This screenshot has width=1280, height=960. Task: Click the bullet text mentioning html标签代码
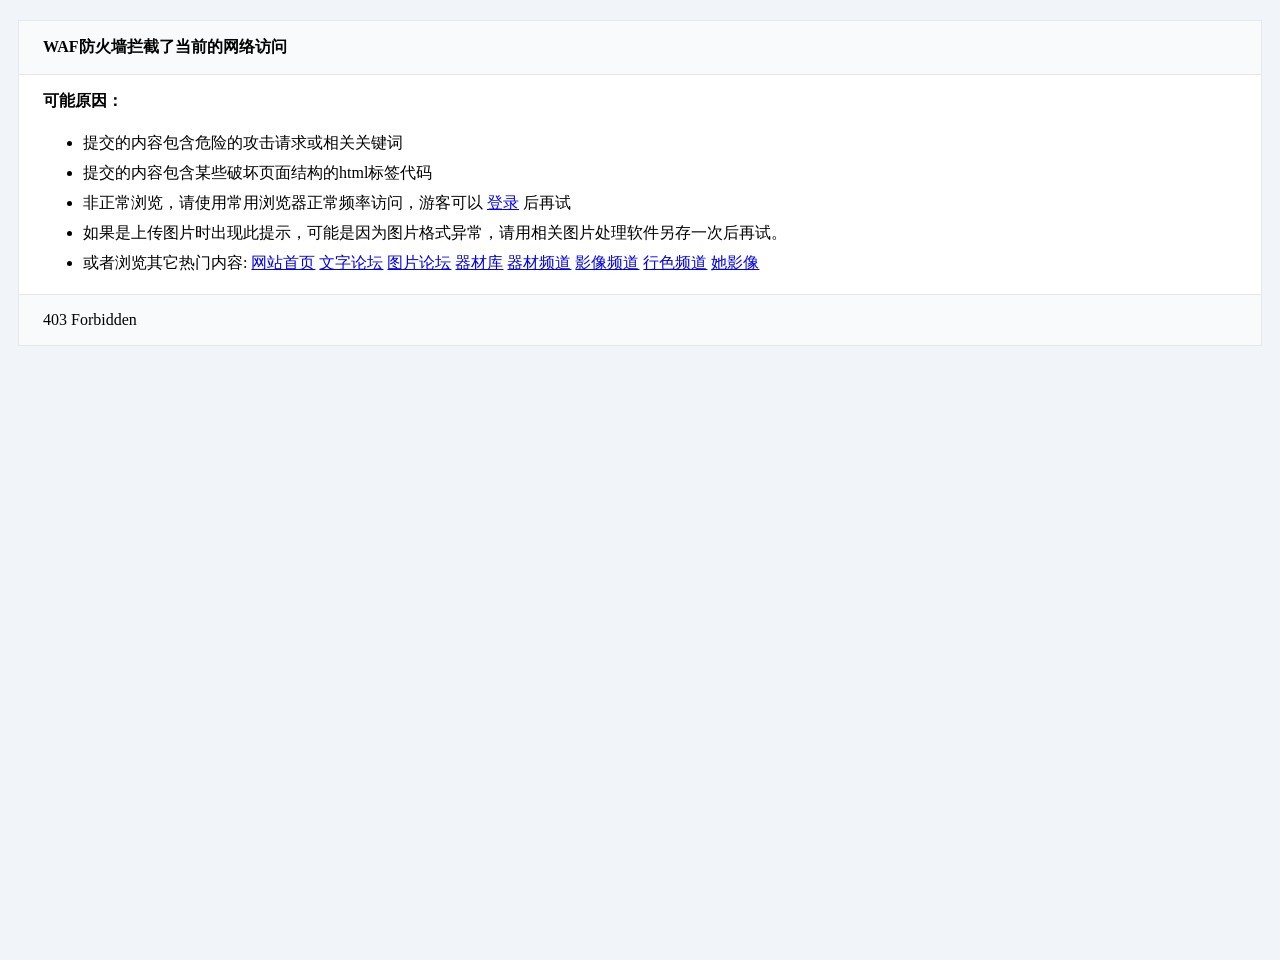coord(257,173)
